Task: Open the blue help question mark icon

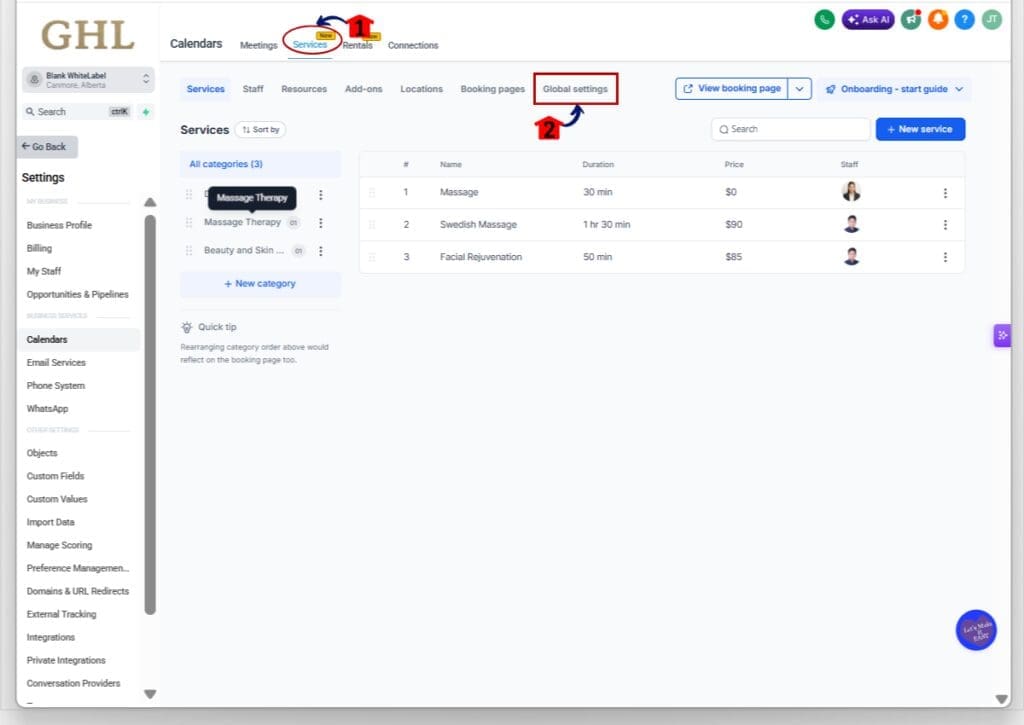Action: (965, 20)
